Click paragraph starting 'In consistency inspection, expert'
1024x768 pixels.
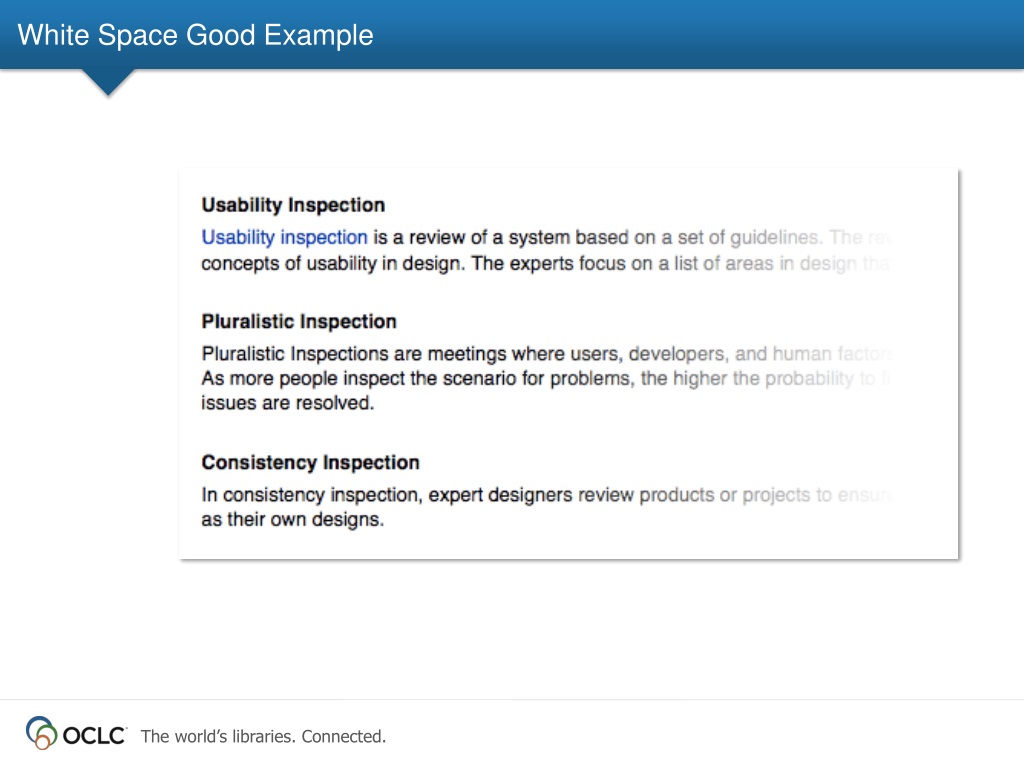(547, 507)
